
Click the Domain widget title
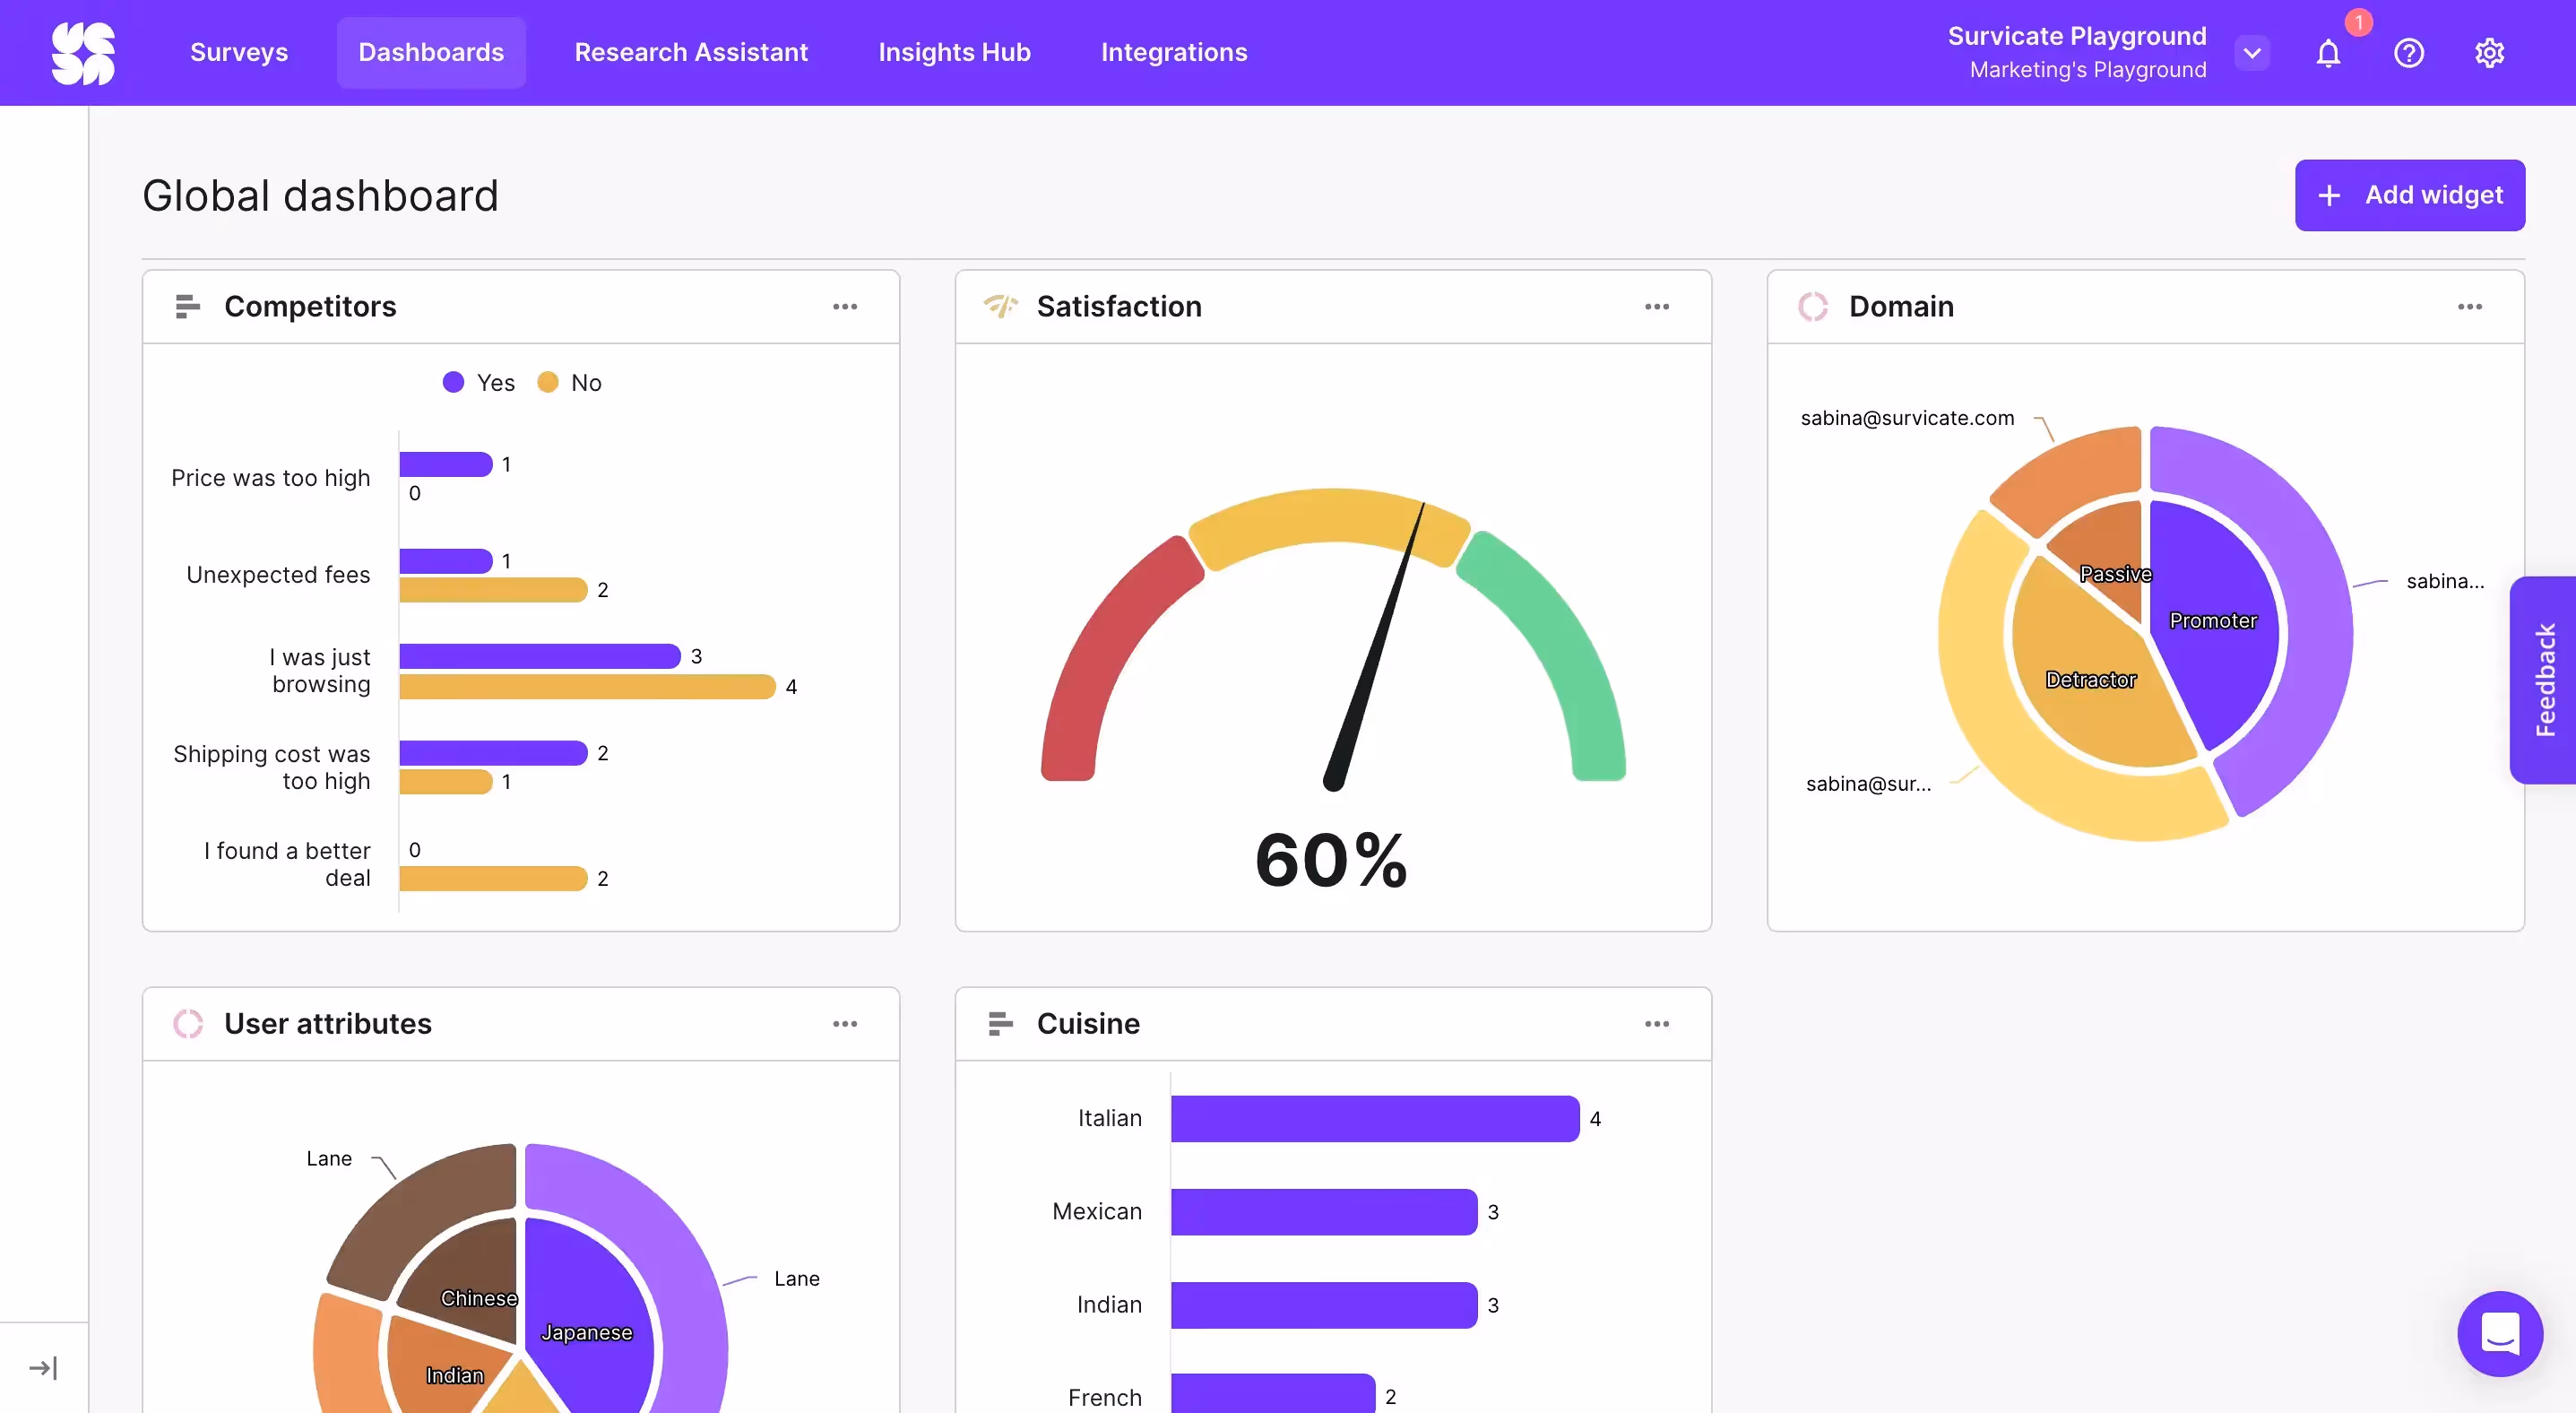(x=1901, y=306)
